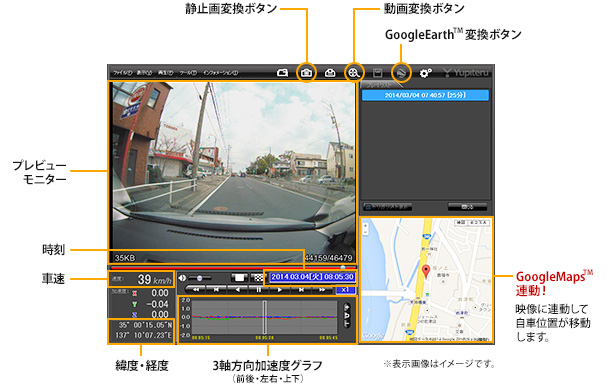This screenshot has height=388, width=607.
Task: Click the Z acceleration value 0.00
Action: pos(159,314)
